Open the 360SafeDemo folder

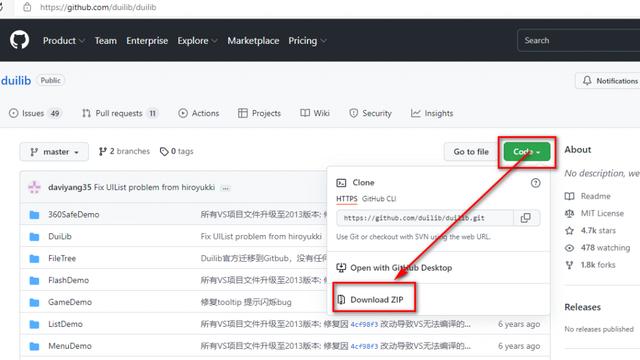click(74, 214)
